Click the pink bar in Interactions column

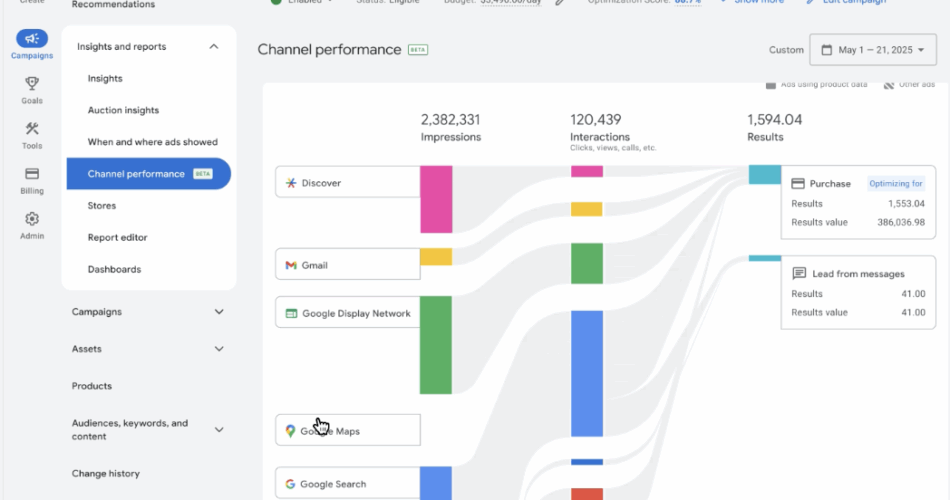click(586, 172)
